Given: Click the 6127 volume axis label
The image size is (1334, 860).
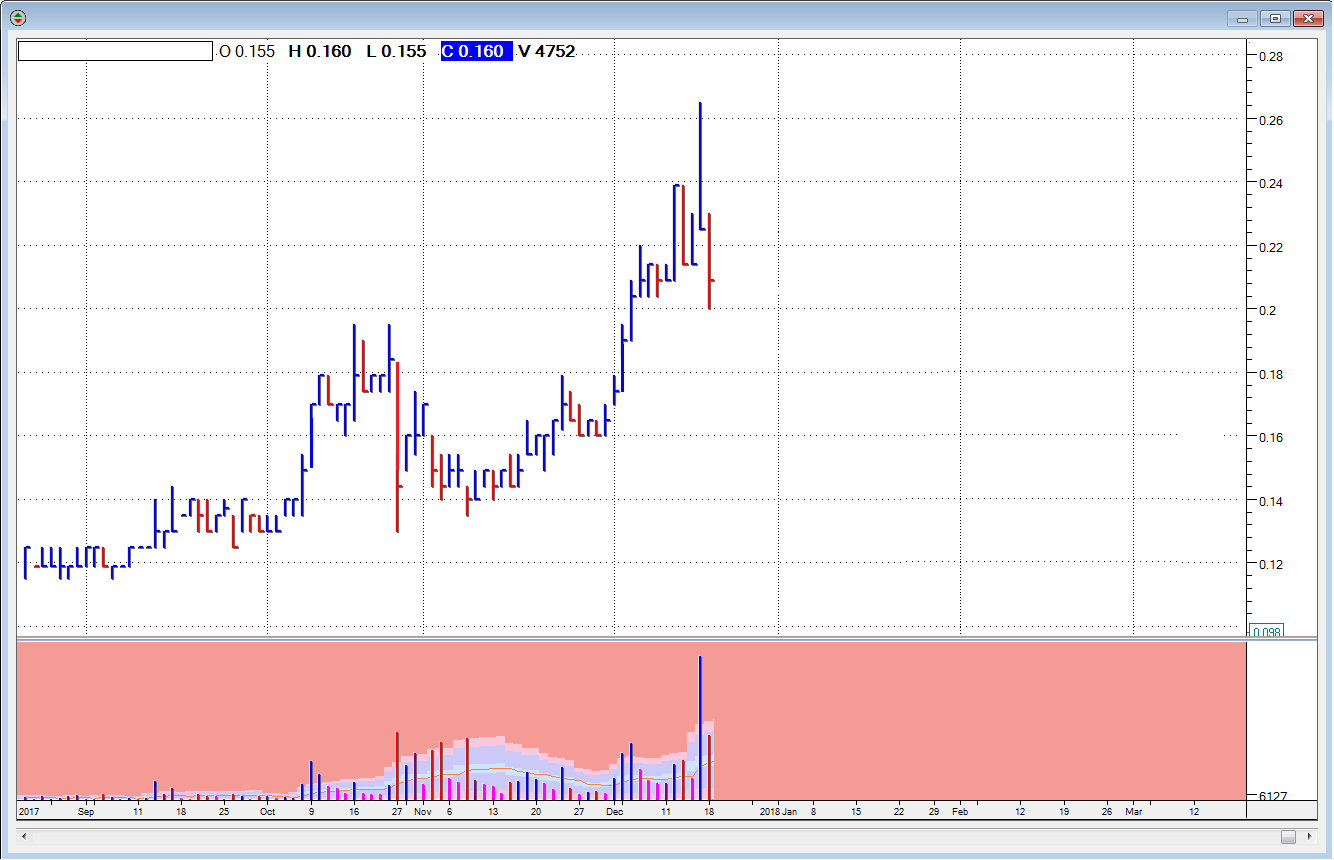Looking at the screenshot, I should (1272, 797).
